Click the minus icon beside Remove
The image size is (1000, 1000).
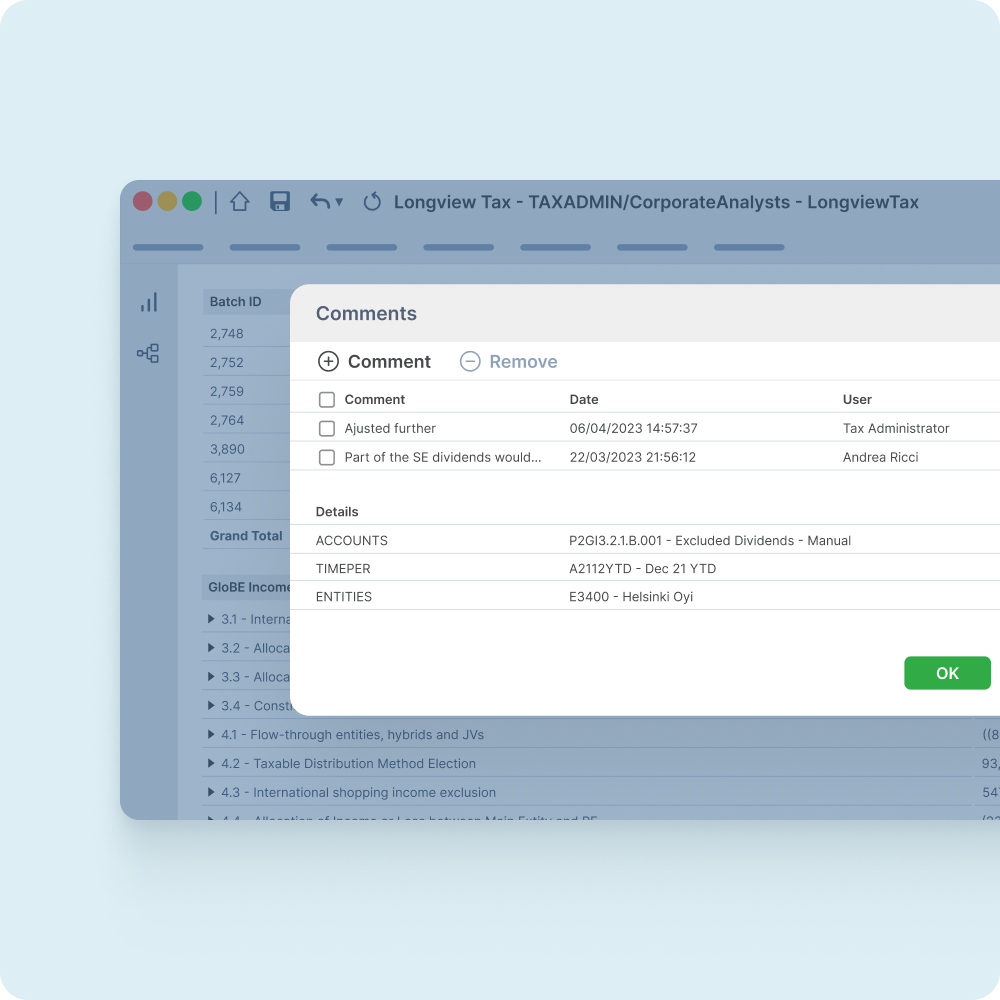470,362
